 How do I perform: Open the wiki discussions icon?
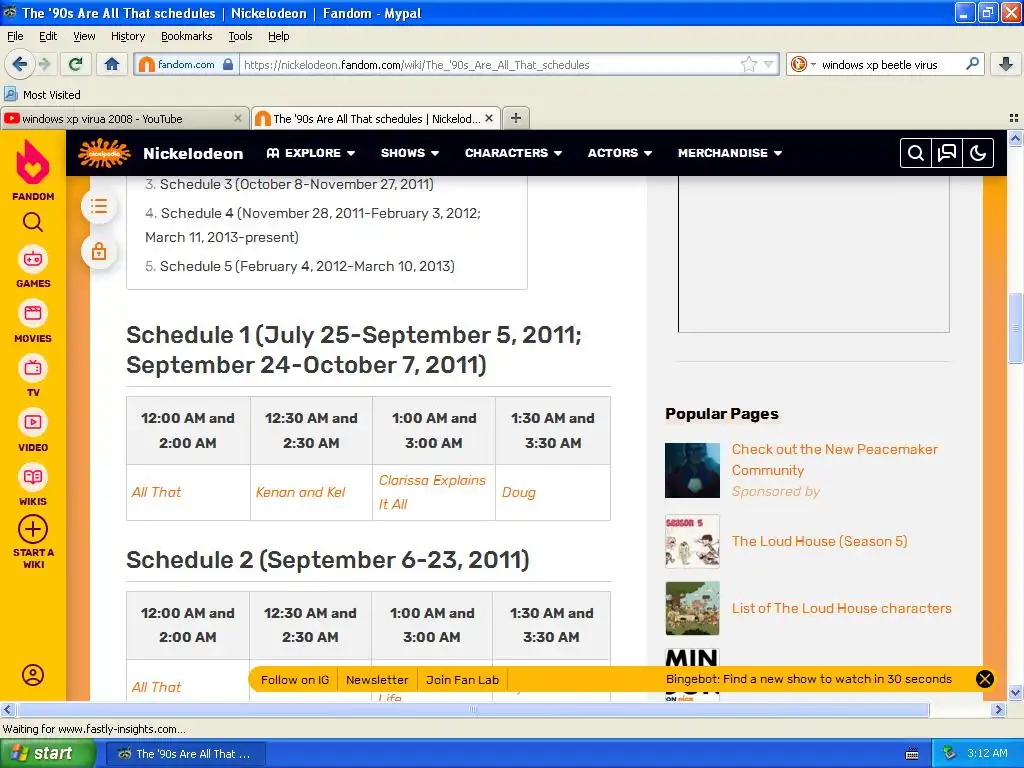pos(947,153)
